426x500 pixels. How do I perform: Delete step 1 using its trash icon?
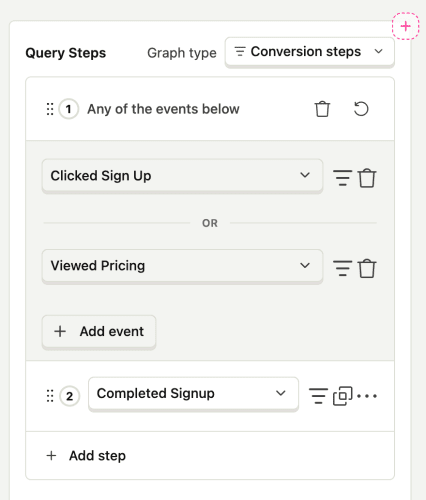pos(322,109)
